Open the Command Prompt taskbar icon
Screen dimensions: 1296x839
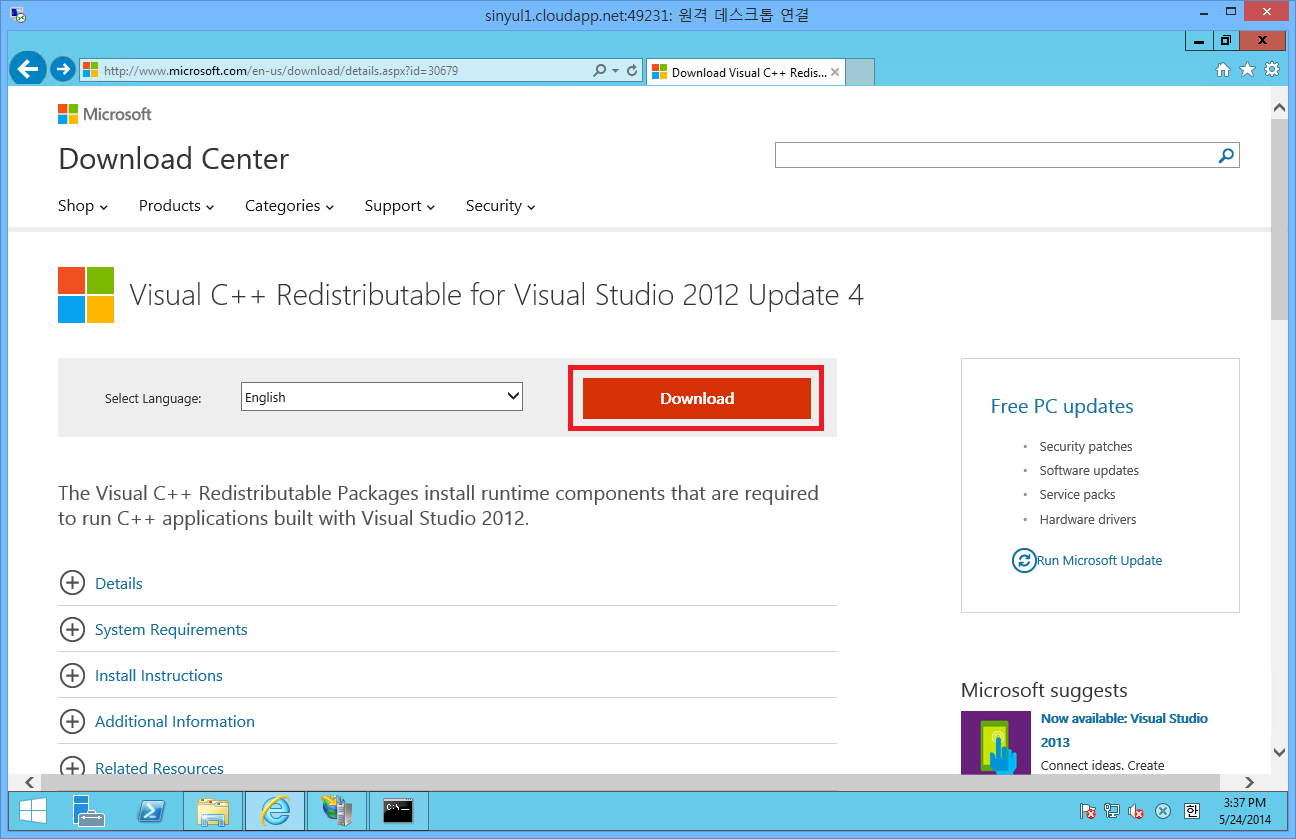click(x=398, y=810)
